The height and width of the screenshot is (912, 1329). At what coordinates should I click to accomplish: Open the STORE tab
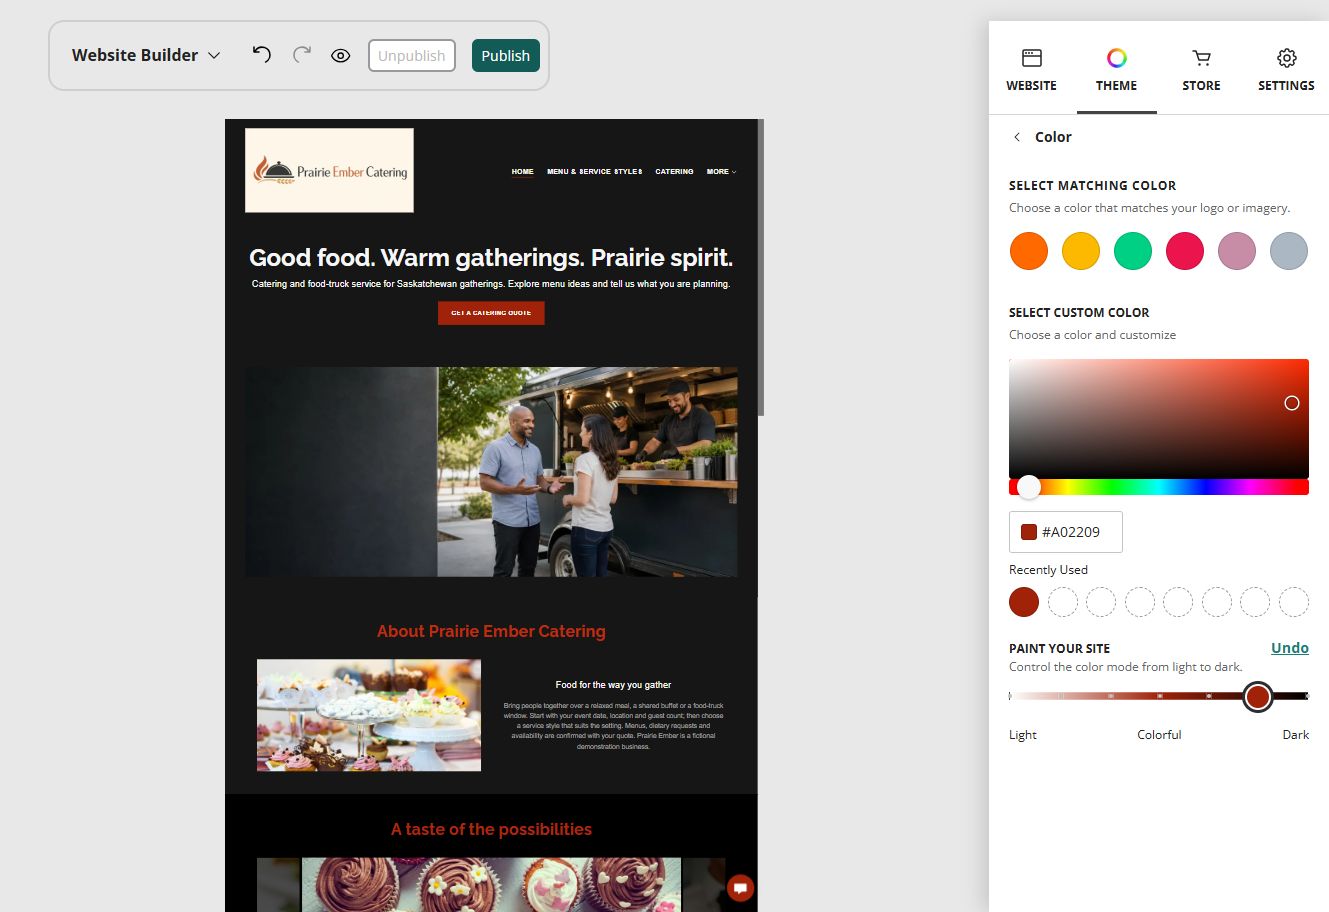tap(1201, 69)
